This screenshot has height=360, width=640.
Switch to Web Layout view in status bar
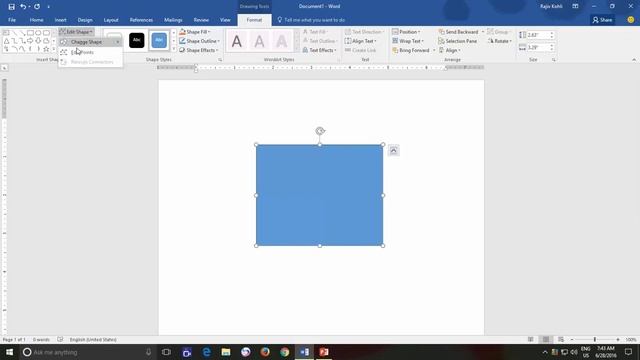[561, 340]
